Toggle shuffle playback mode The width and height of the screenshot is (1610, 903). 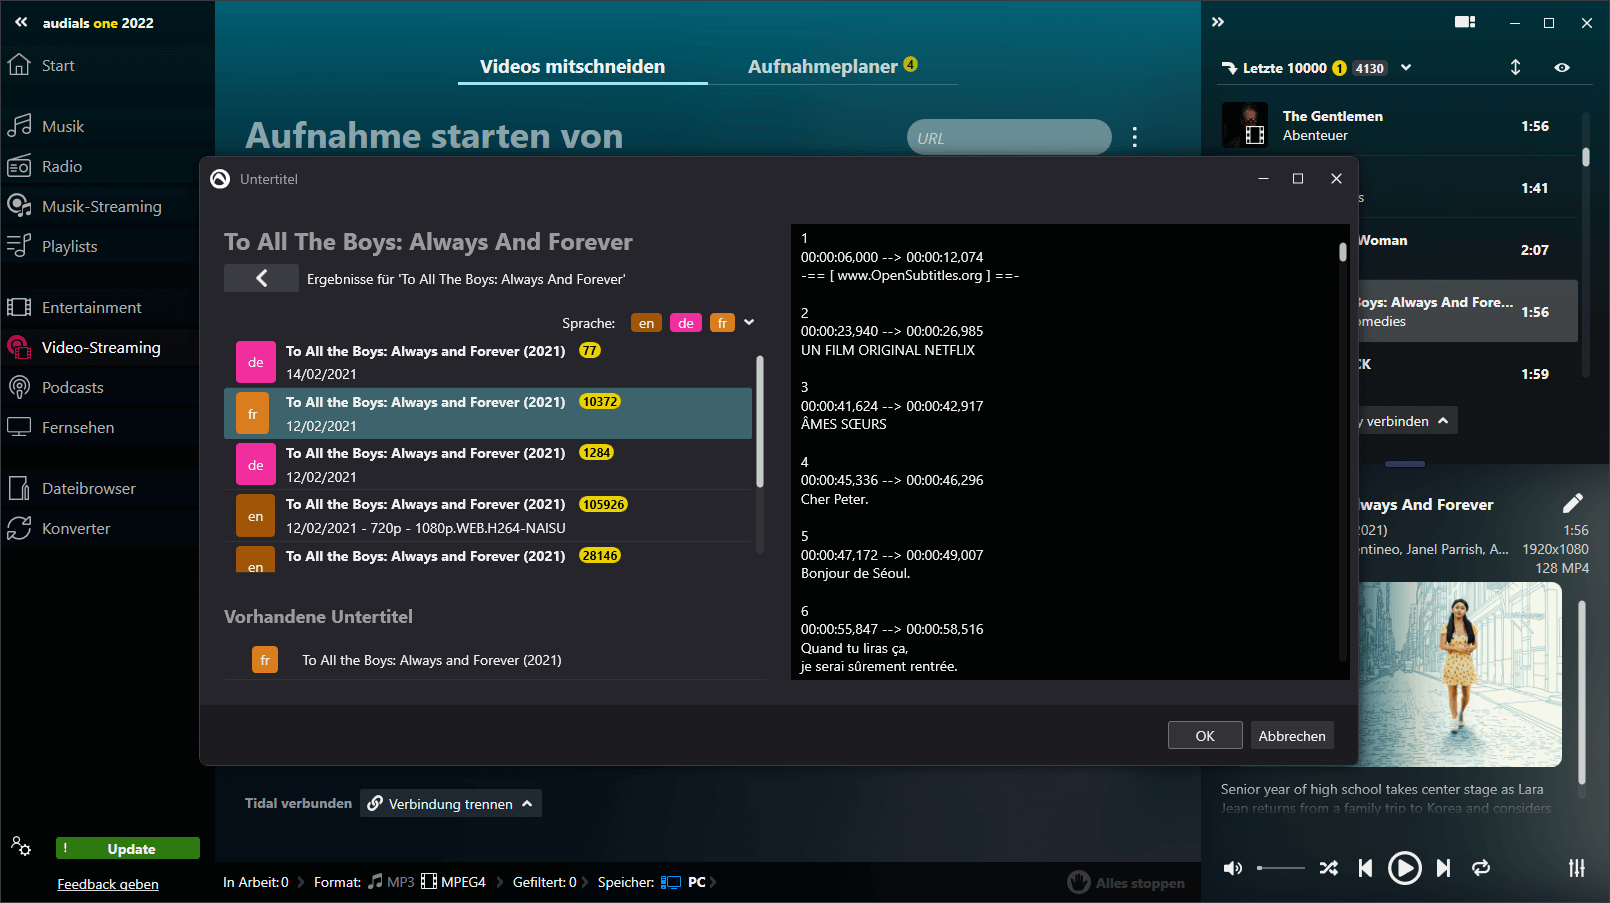pyautogui.click(x=1328, y=868)
